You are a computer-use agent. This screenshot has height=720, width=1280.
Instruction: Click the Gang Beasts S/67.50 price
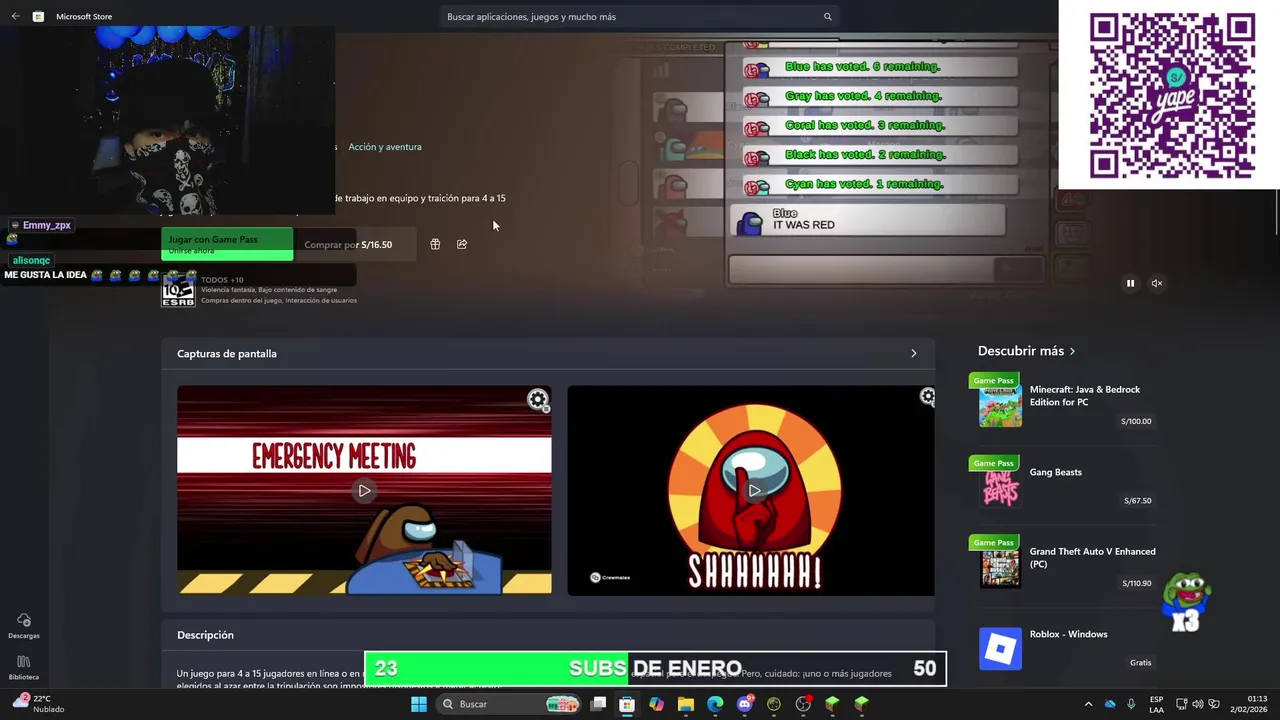pos(1138,501)
